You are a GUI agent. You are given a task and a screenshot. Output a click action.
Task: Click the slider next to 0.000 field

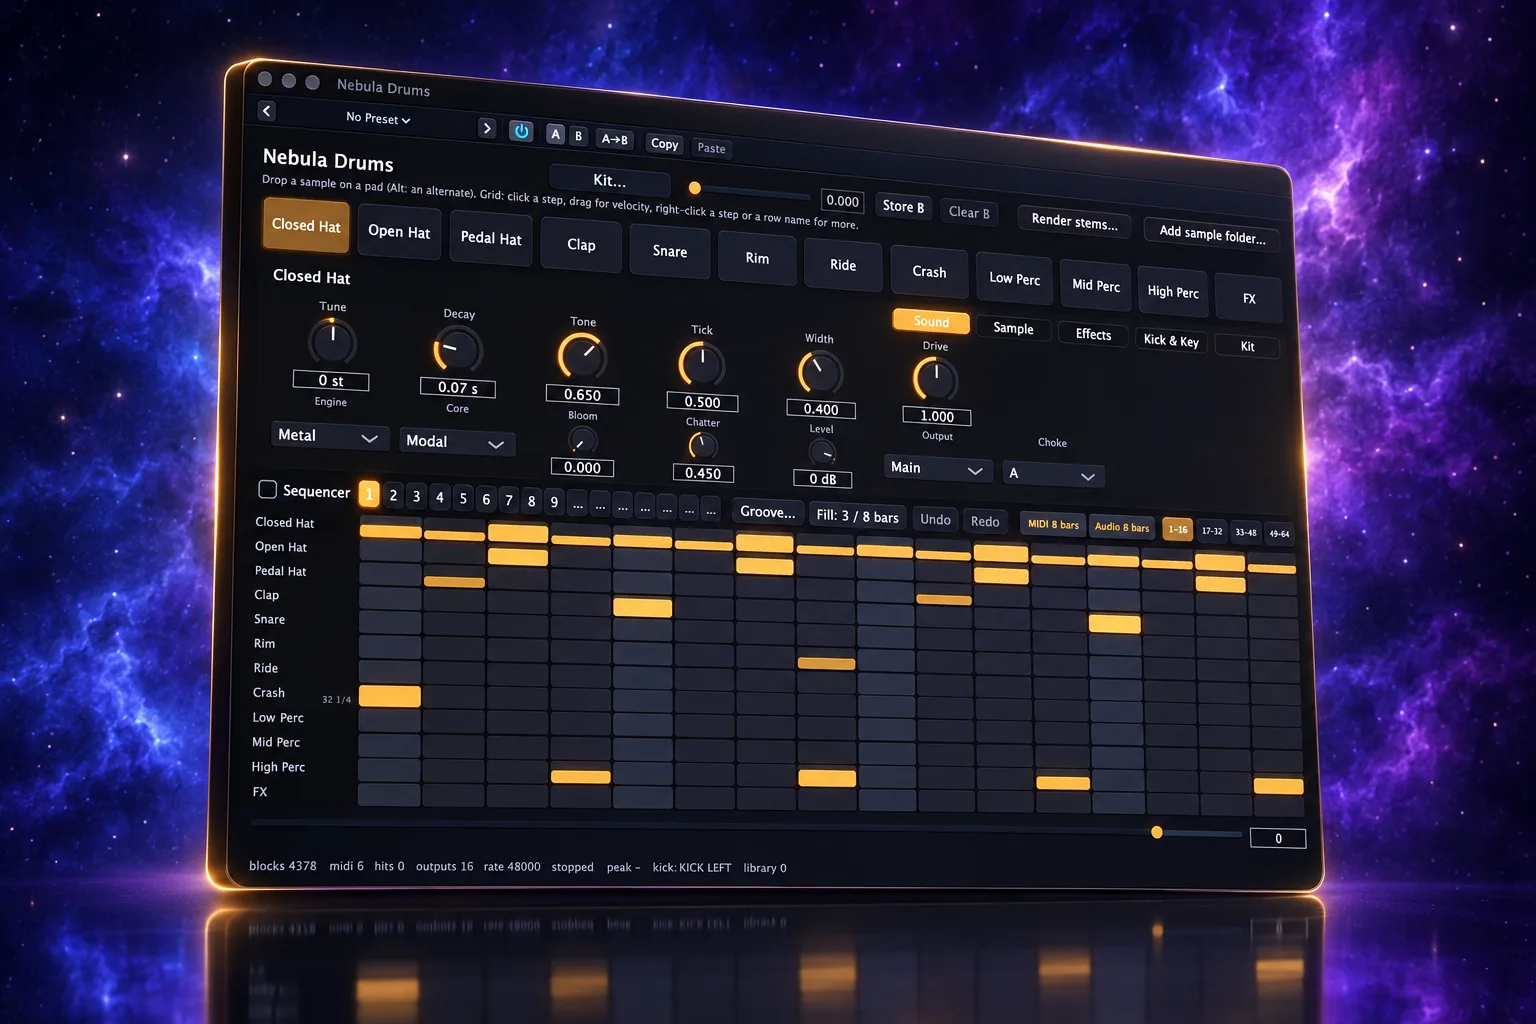[x=750, y=192]
